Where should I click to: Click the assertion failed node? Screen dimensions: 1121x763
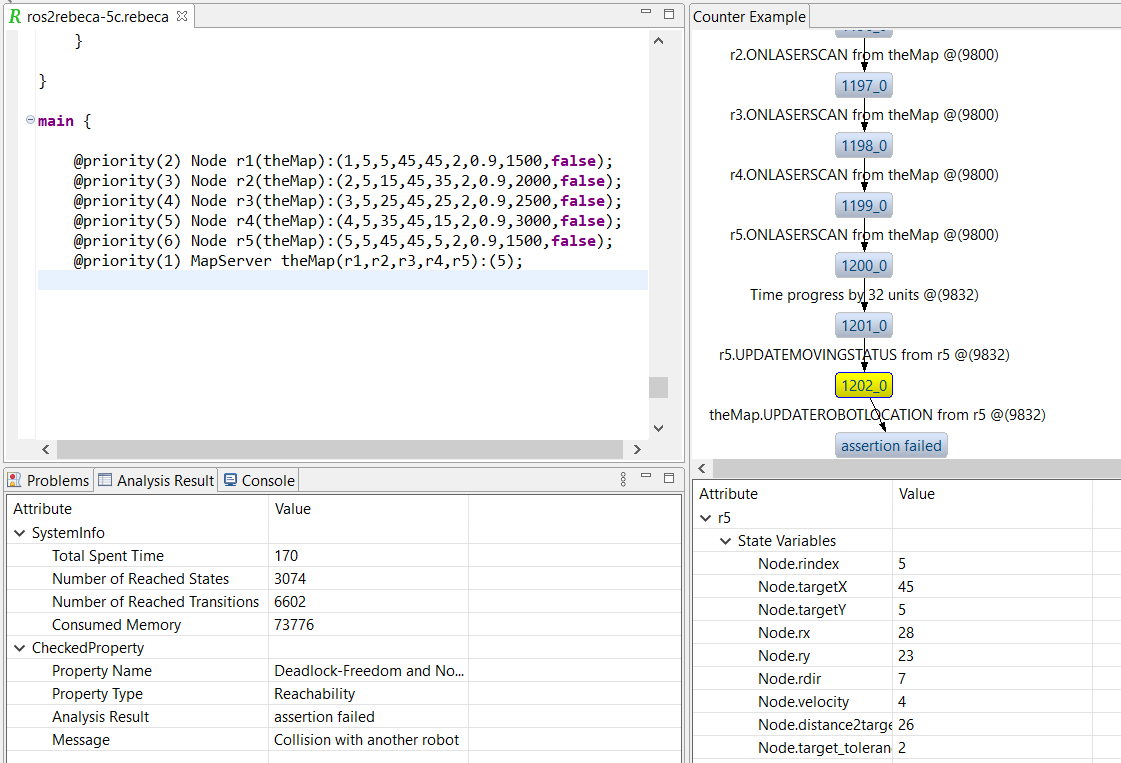(x=891, y=446)
